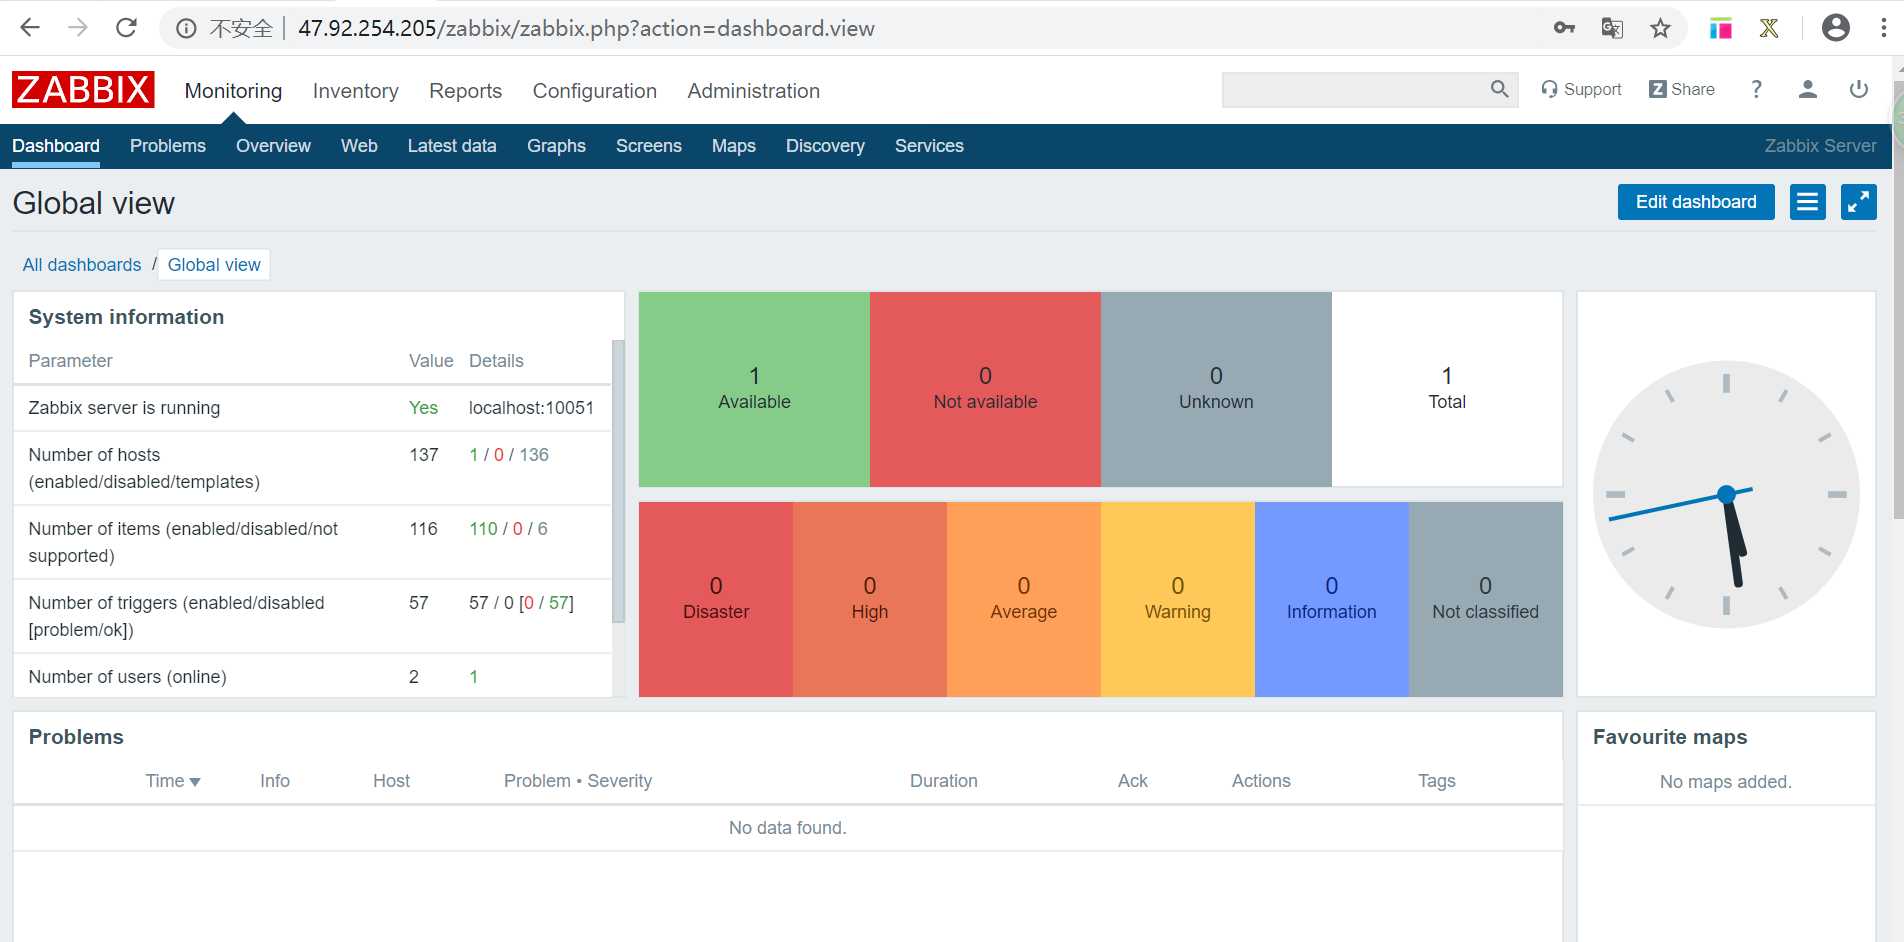The width and height of the screenshot is (1904, 942).
Task: Click the High severity tile
Action: pyautogui.click(x=870, y=599)
